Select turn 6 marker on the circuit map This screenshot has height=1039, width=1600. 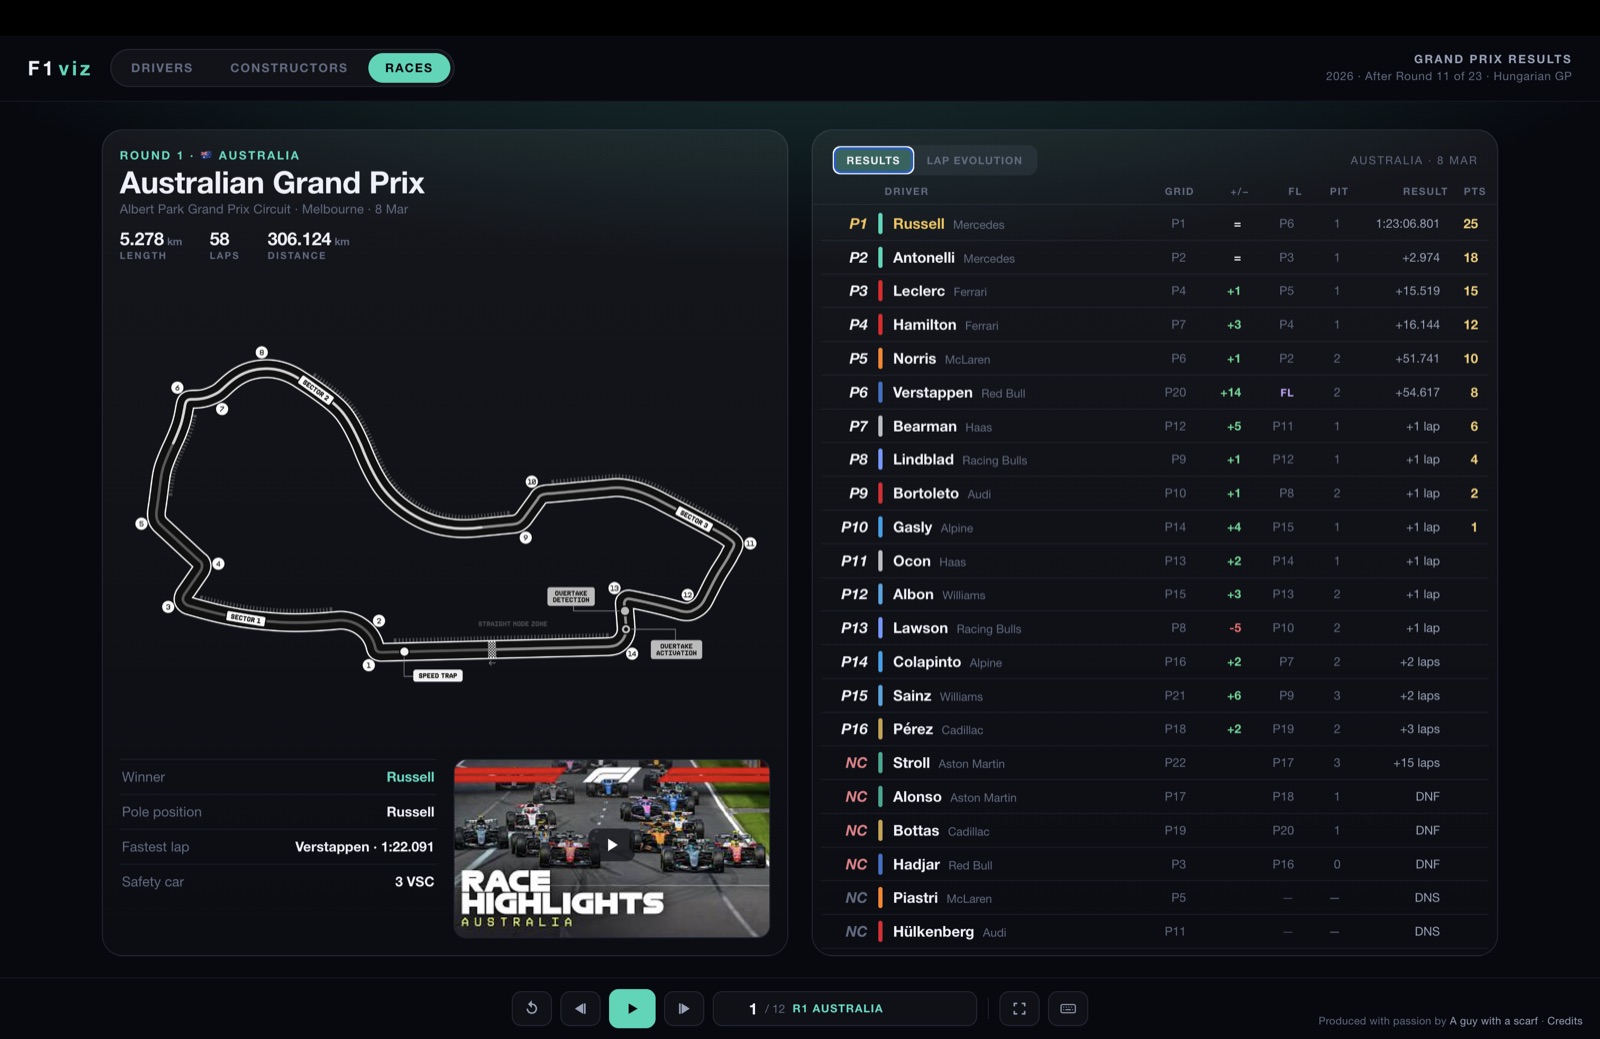177,387
